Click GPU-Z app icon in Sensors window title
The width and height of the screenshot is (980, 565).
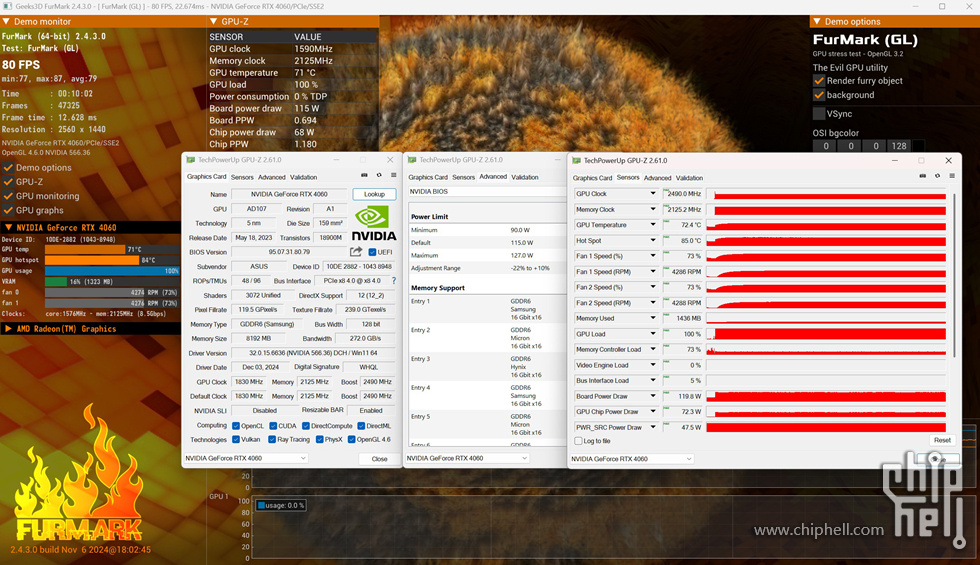pos(577,161)
